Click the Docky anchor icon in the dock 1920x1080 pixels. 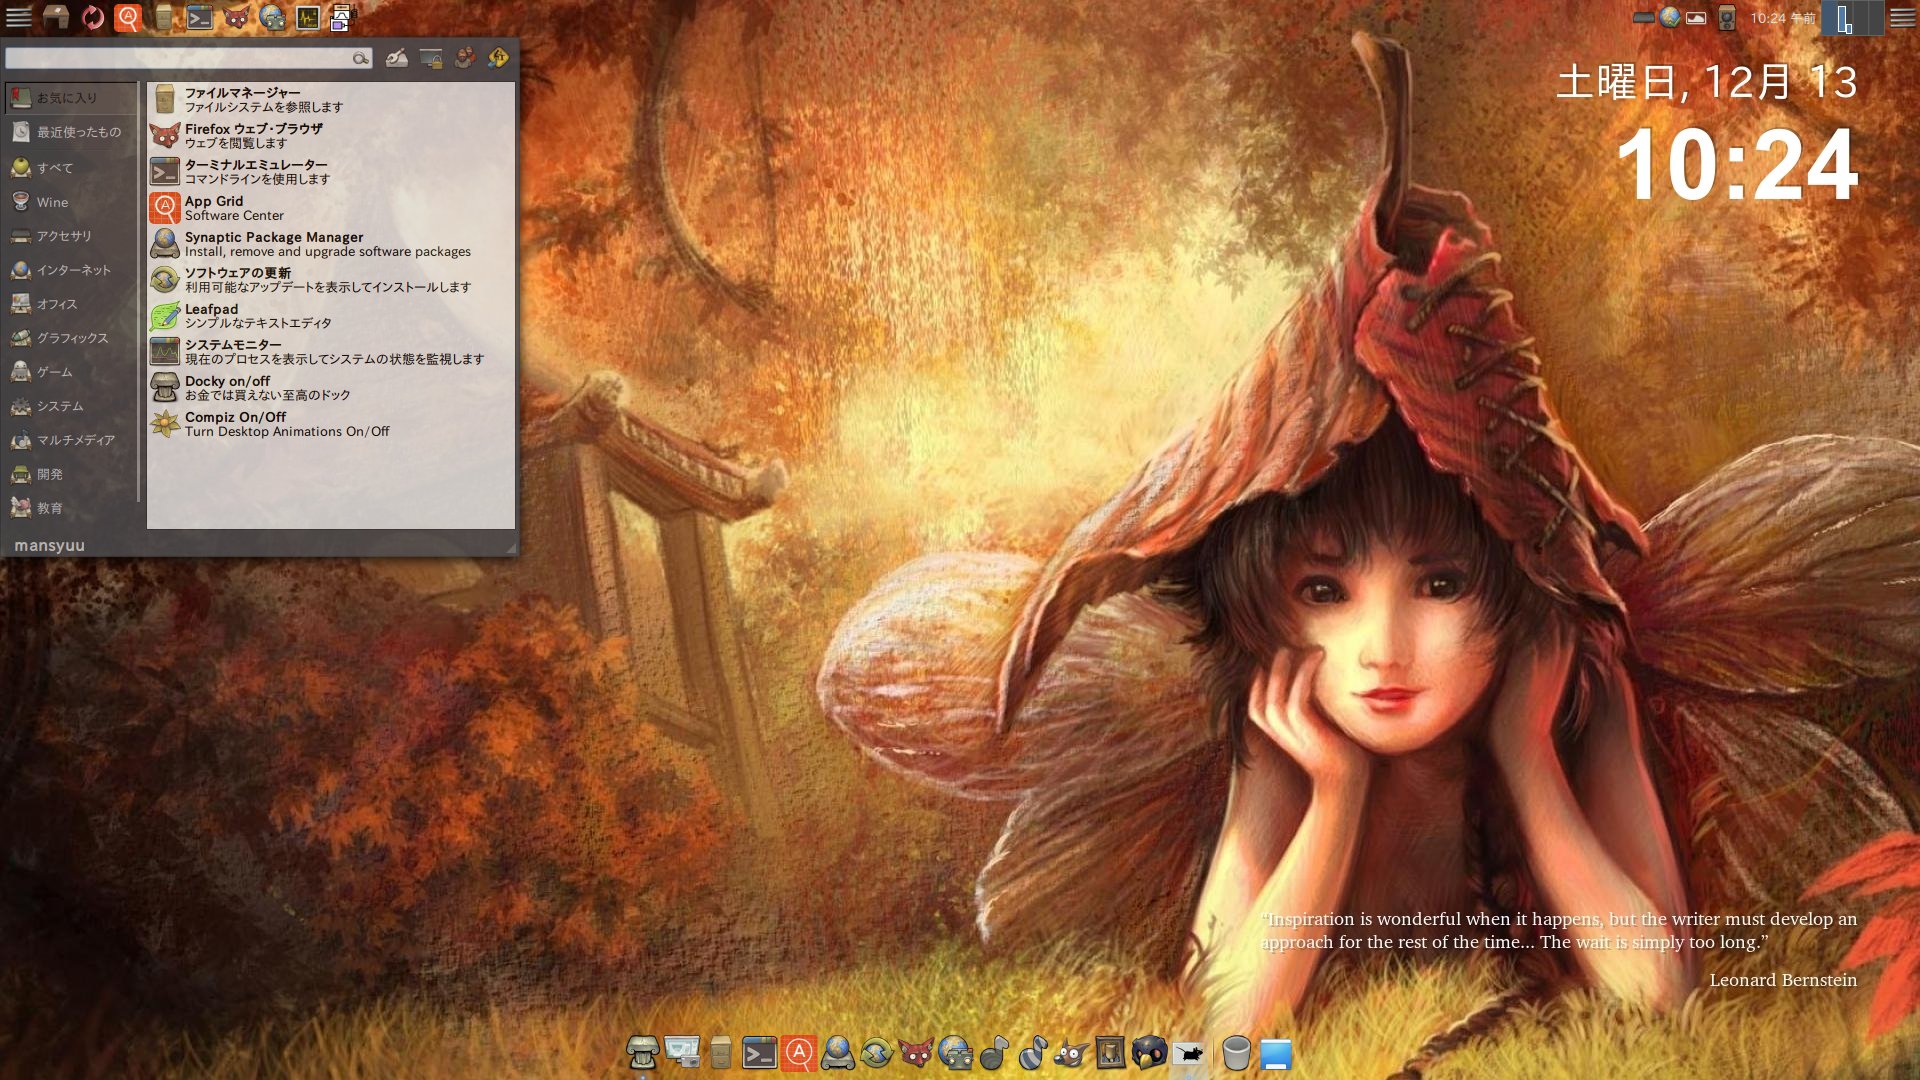coord(642,1053)
